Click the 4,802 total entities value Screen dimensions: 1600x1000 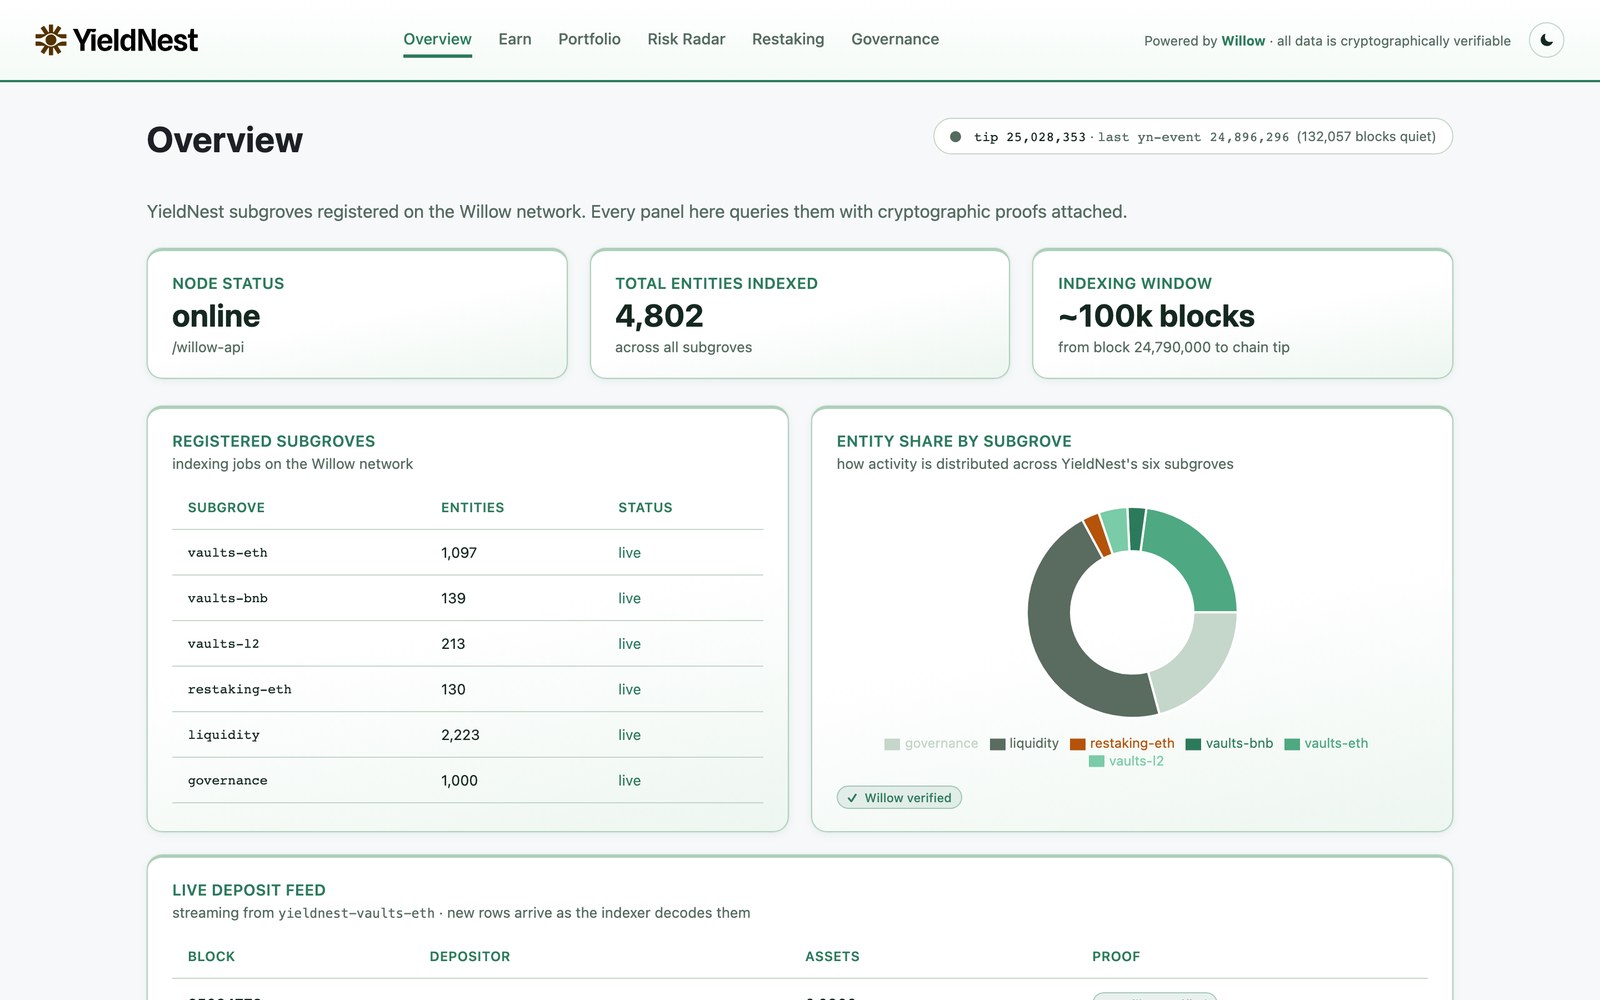pos(659,316)
